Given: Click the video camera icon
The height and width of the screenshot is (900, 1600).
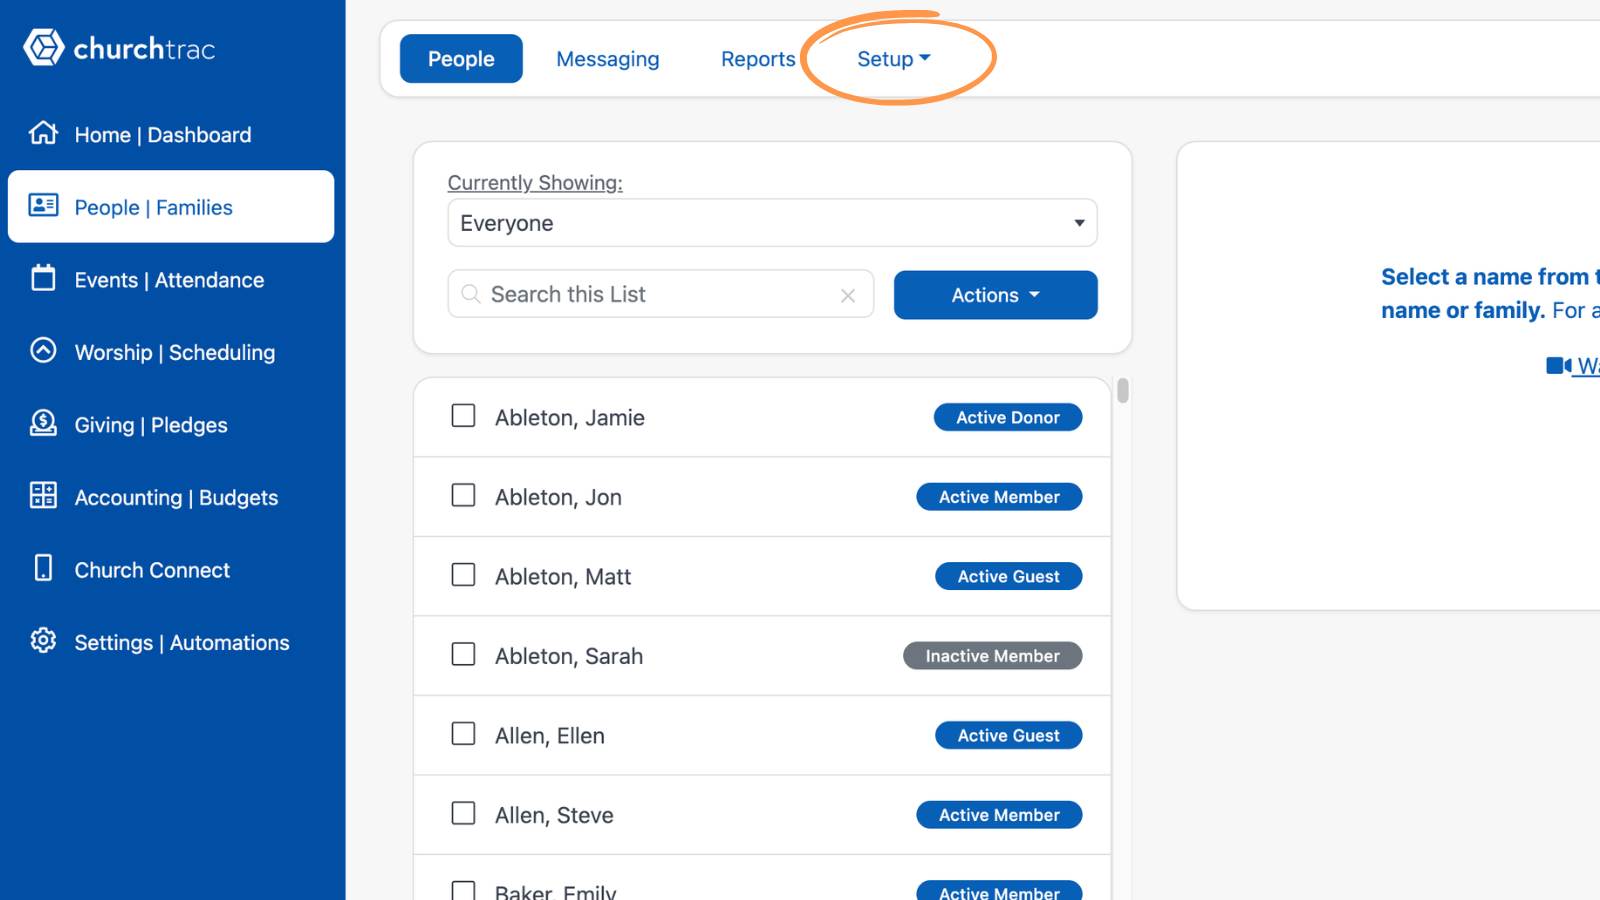Looking at the screenshot, I should 1558,366.
